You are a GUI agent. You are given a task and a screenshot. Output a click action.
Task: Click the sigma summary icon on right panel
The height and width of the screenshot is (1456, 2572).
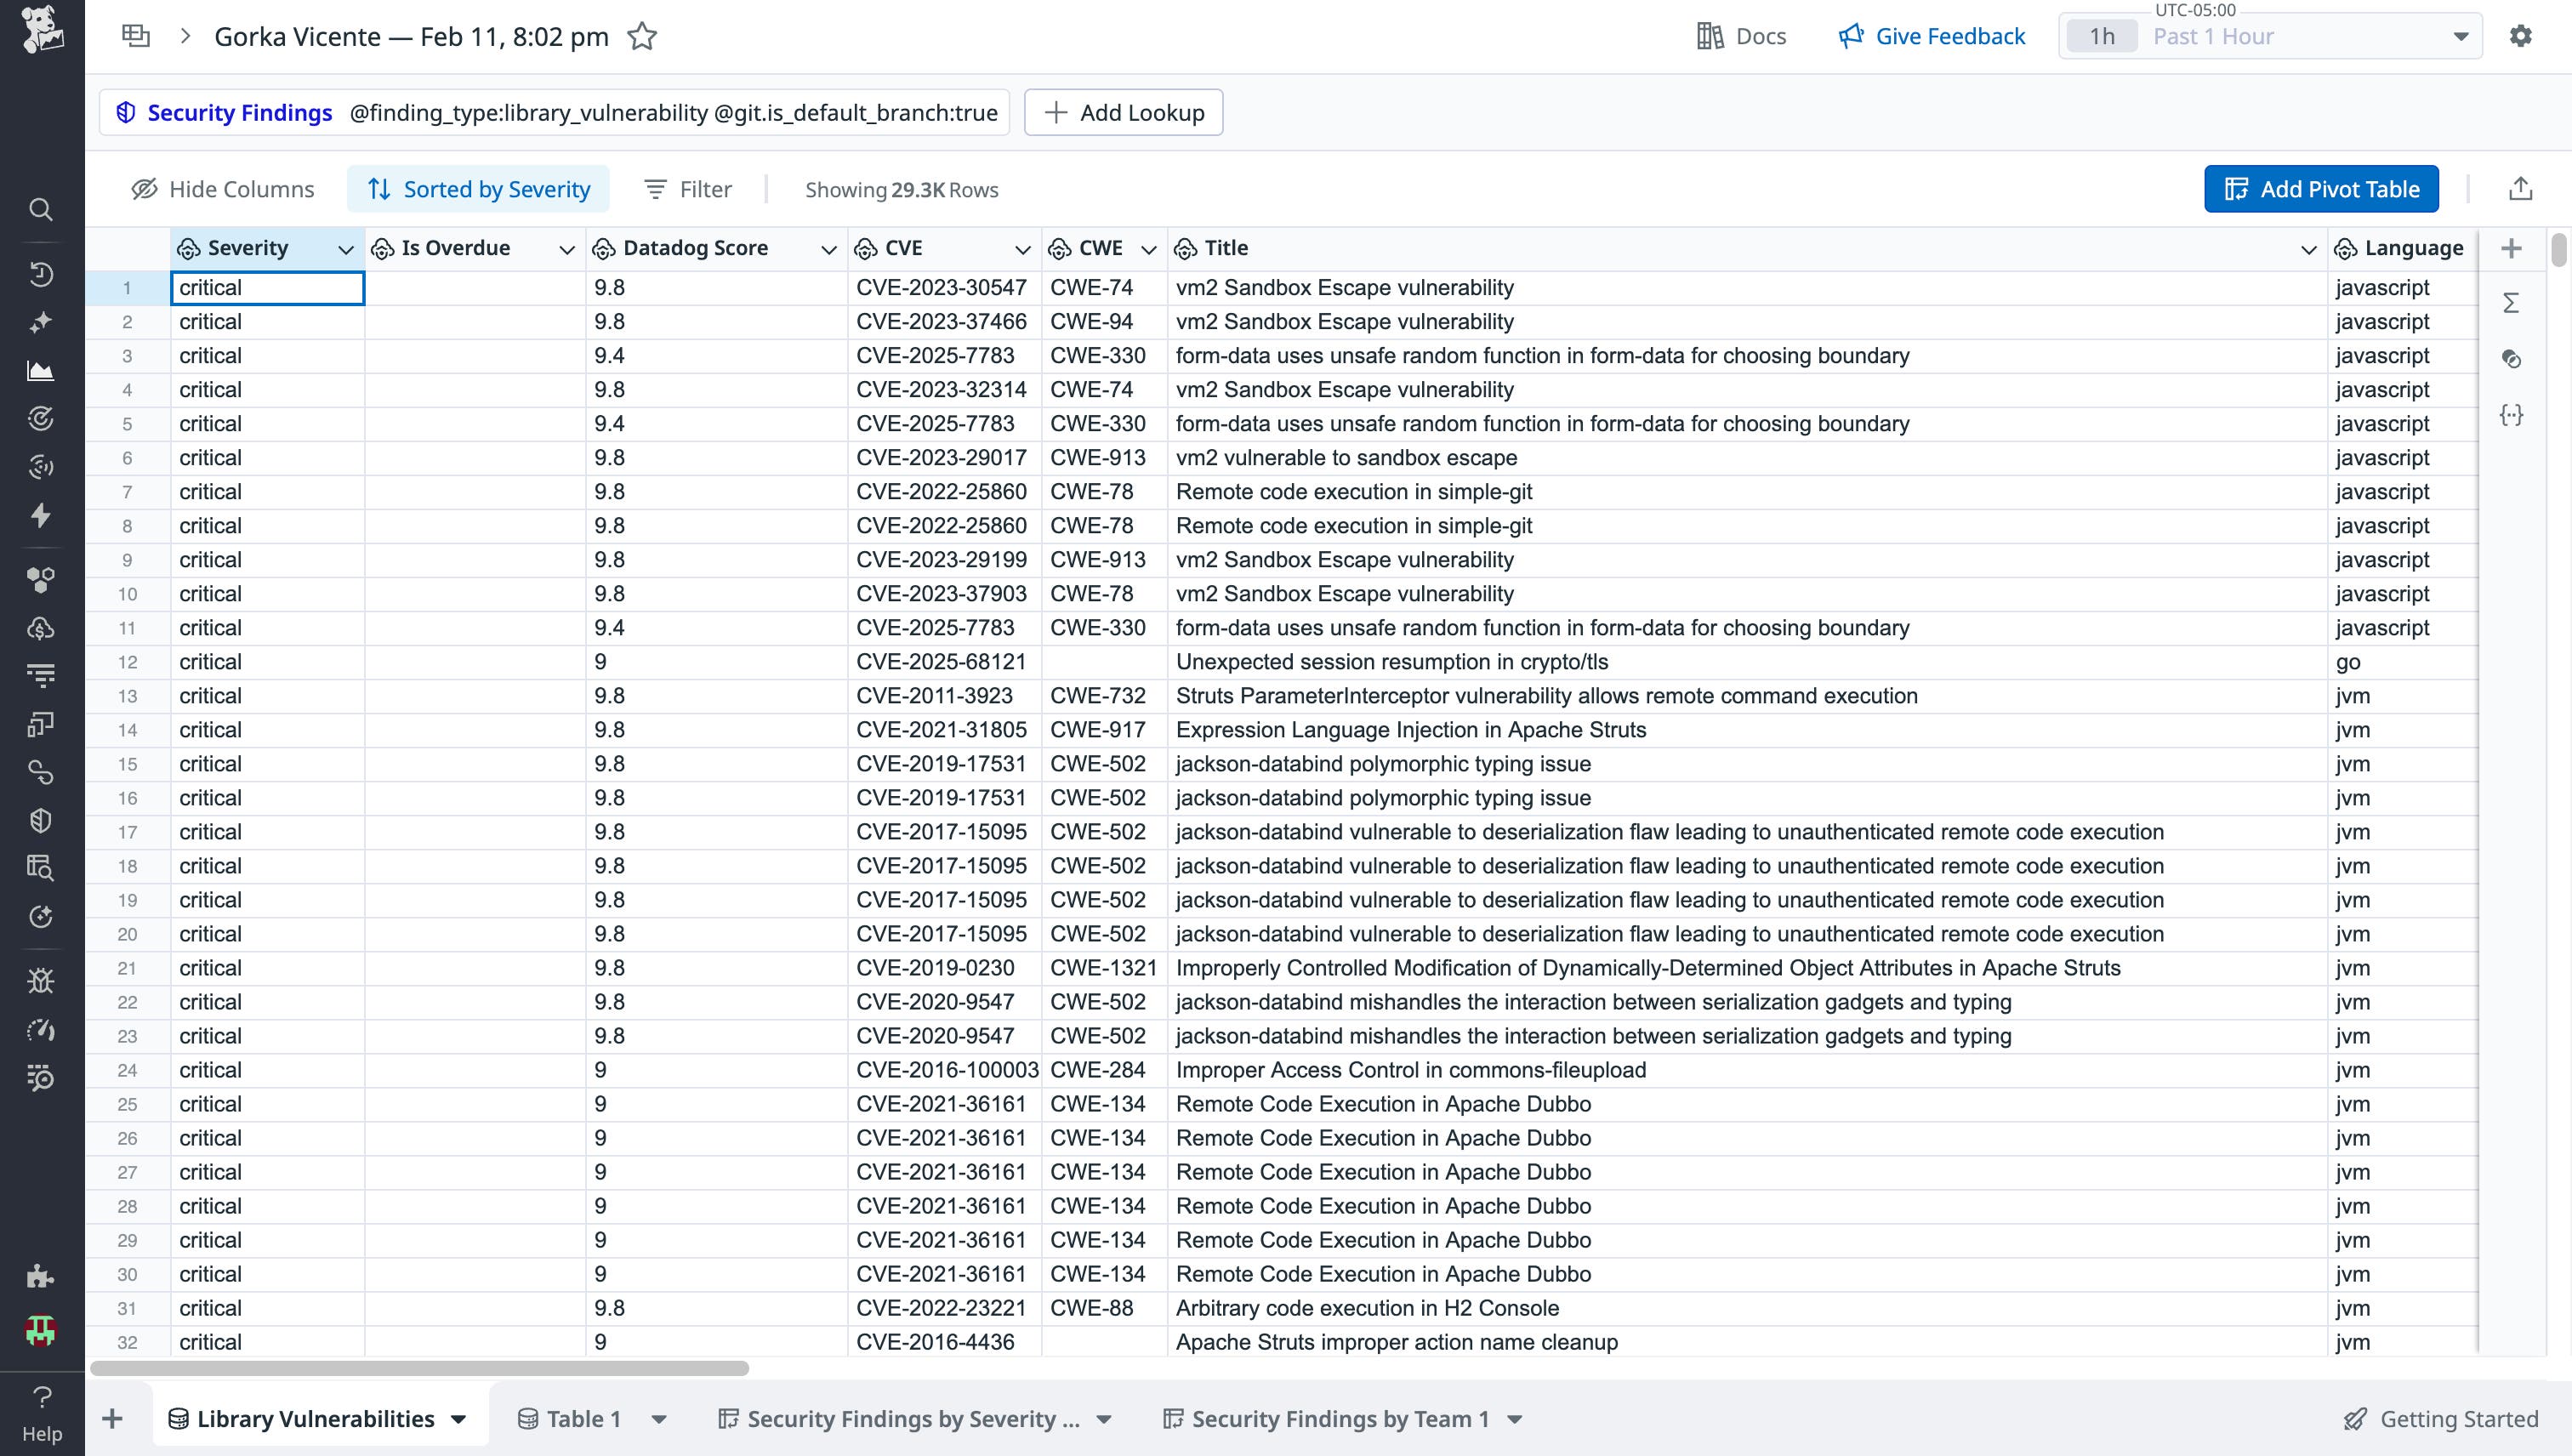[2512, 303]
